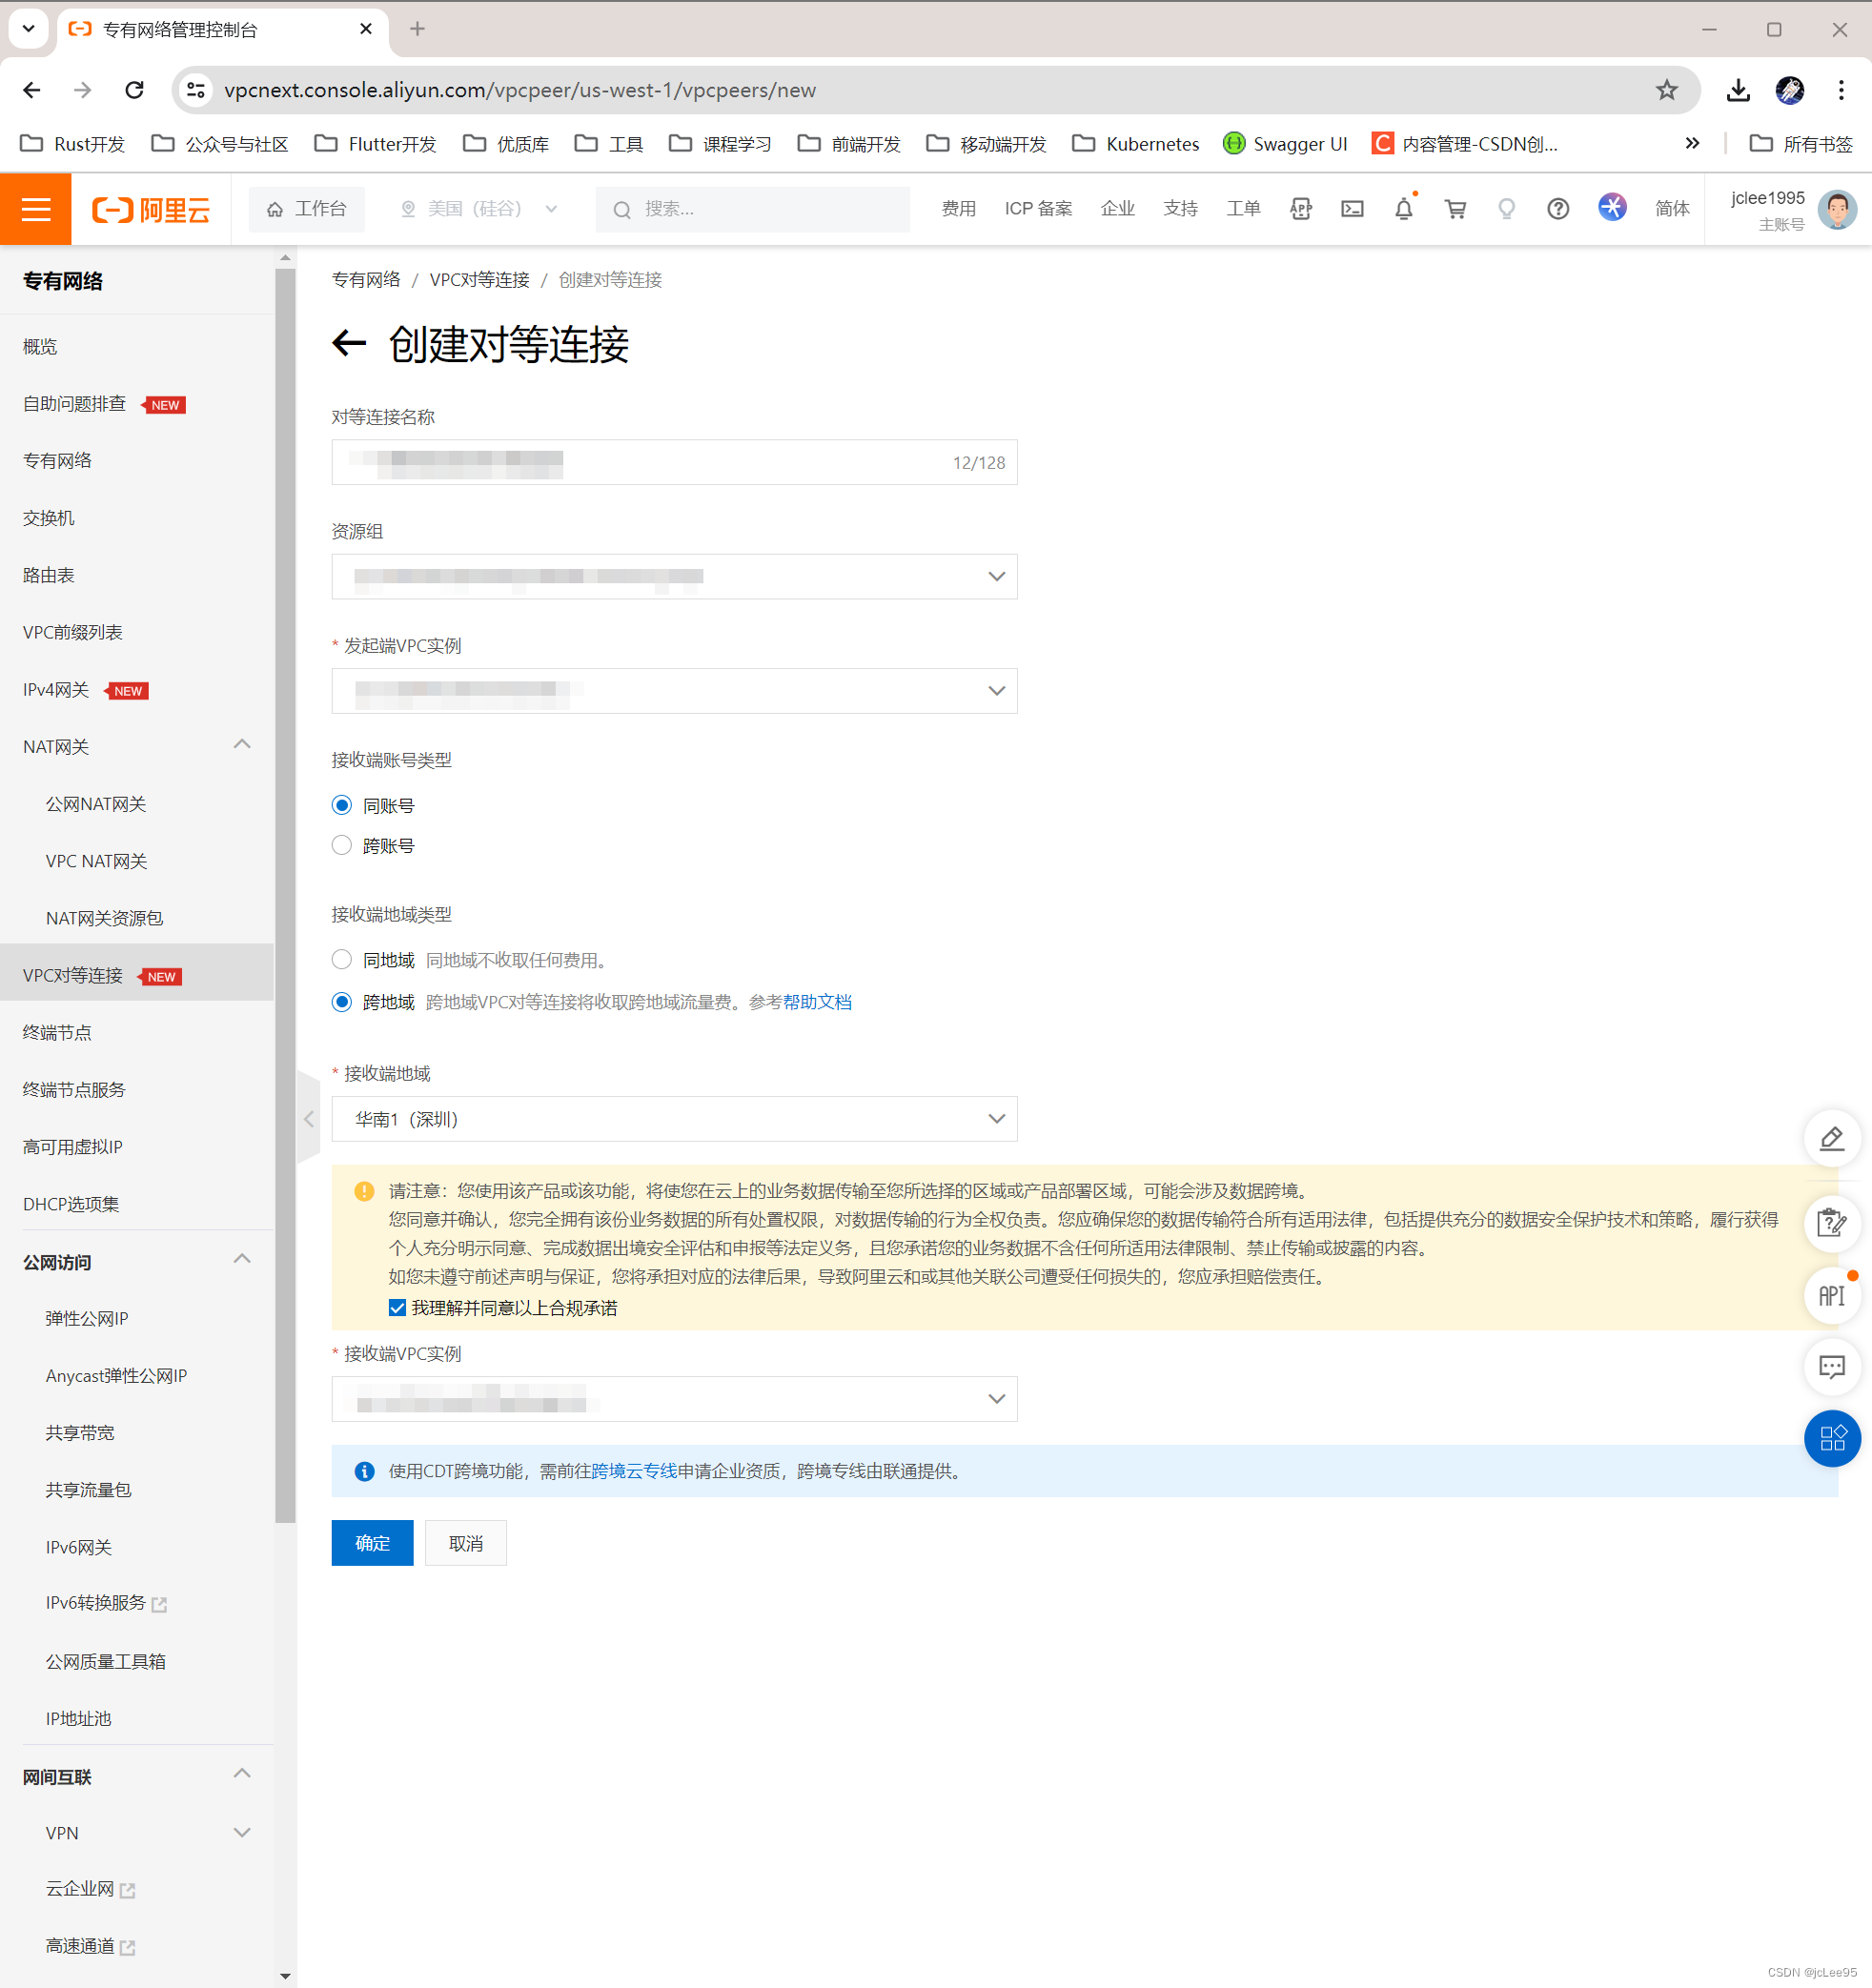Collapse the sidebar with the side handle
Screen dimensions: 1872x1988
click(309, 1118)
